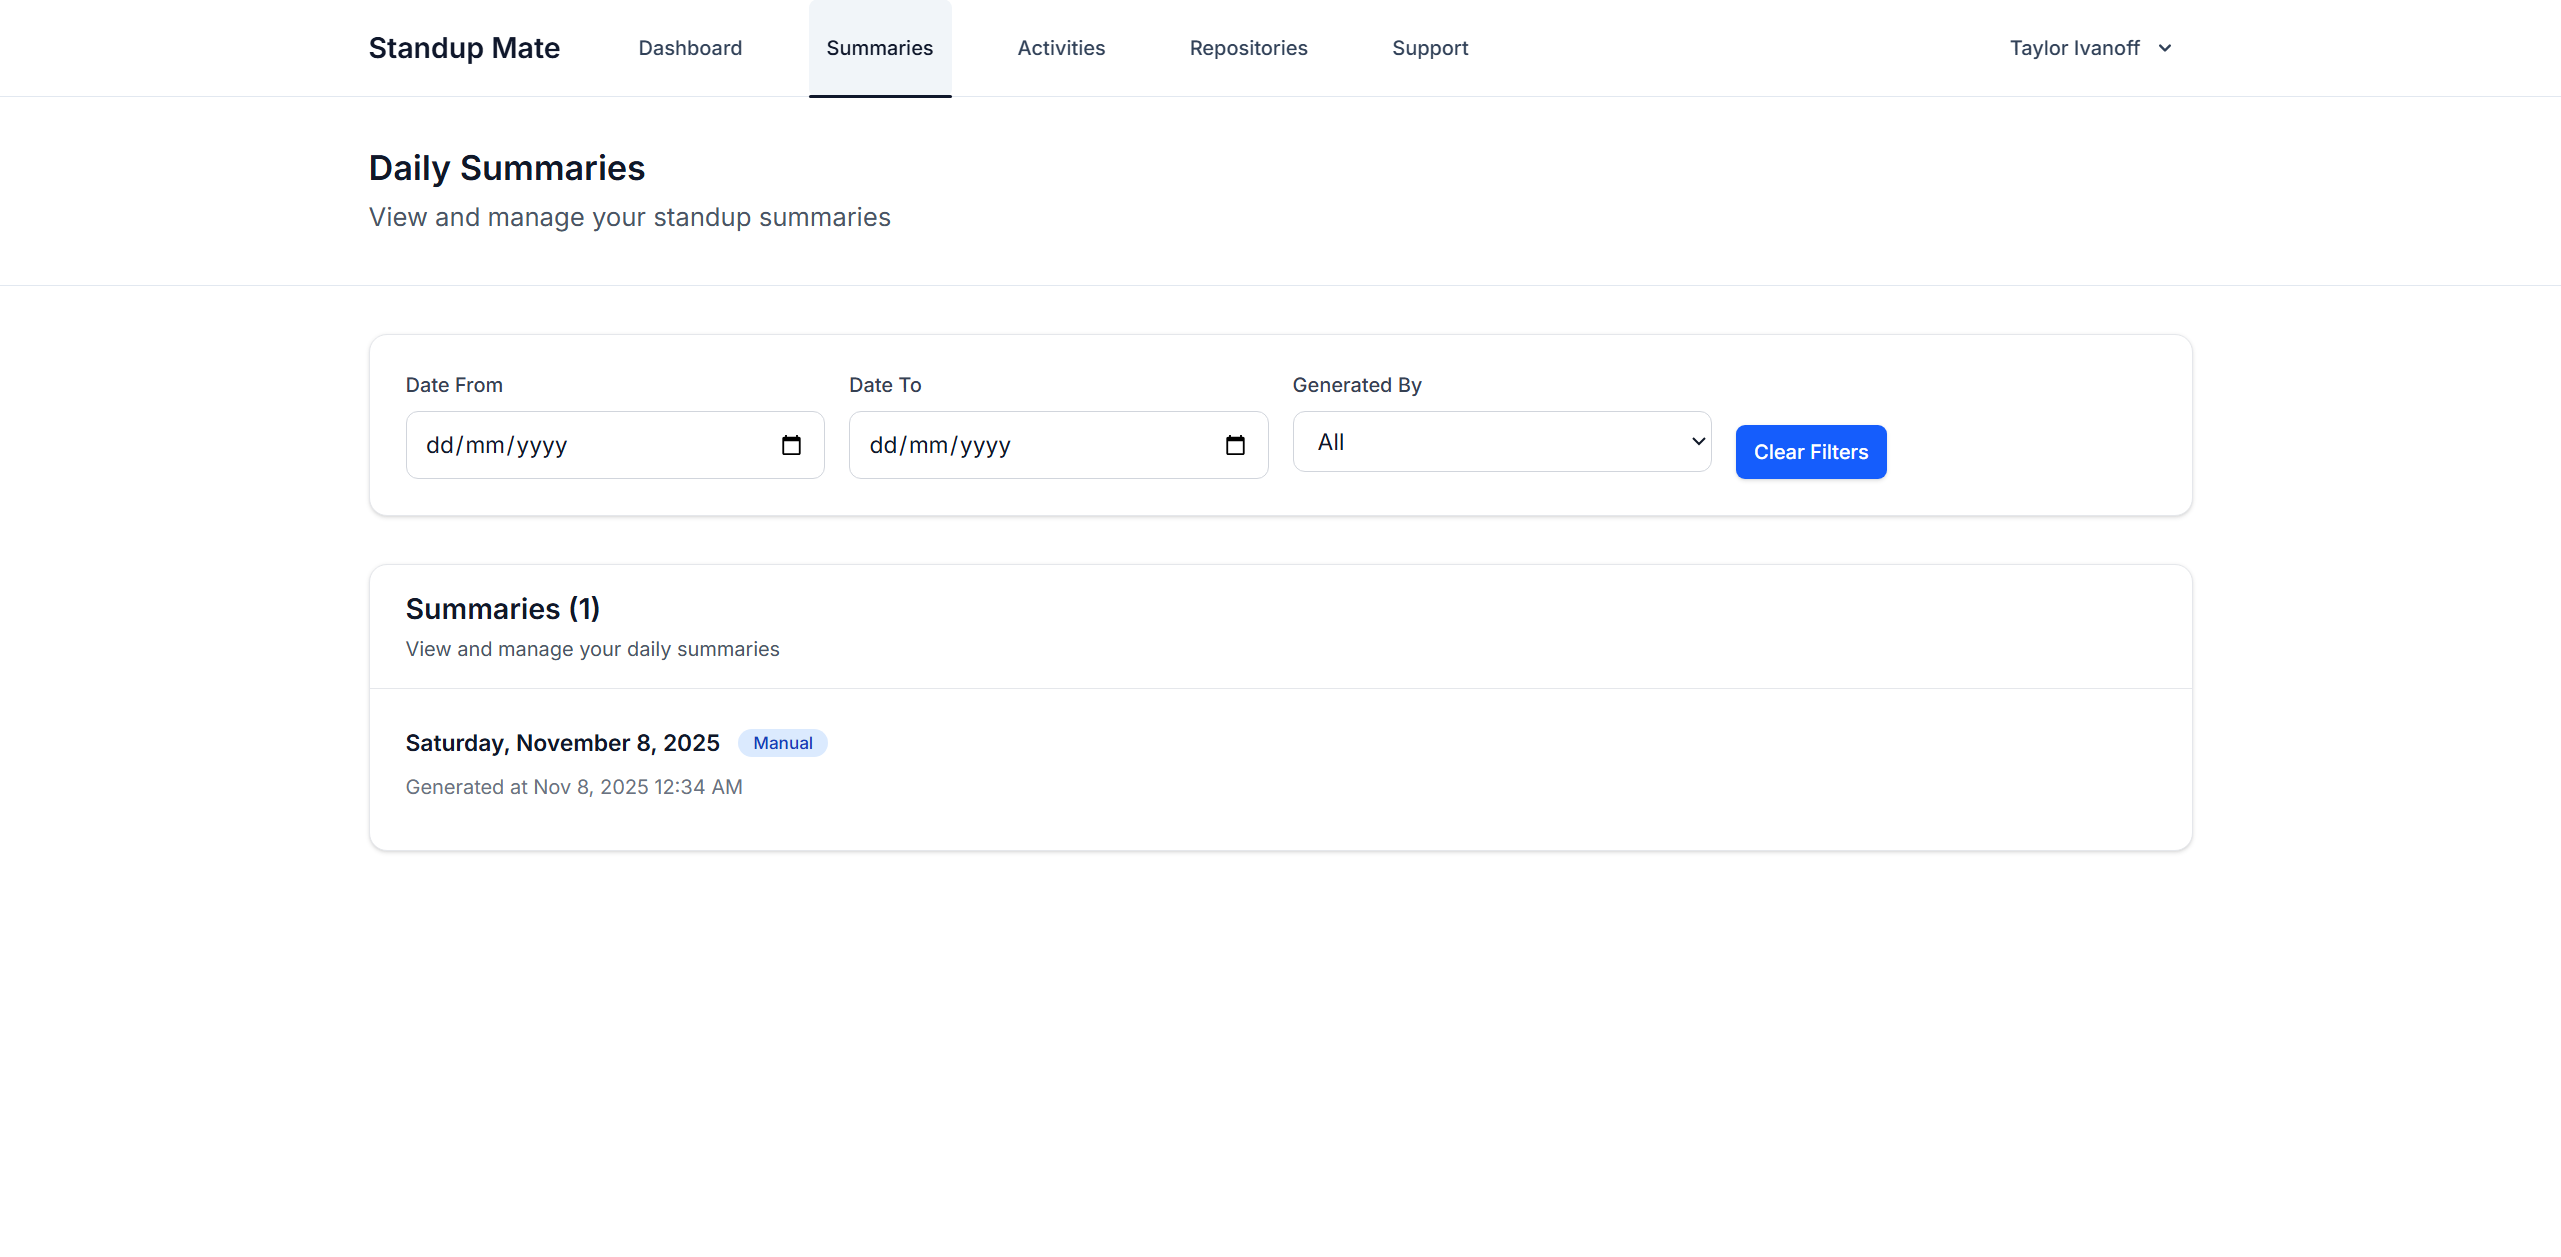Open the Date From calendar picker icon
2561x1257 pixels.
(791, 445)
